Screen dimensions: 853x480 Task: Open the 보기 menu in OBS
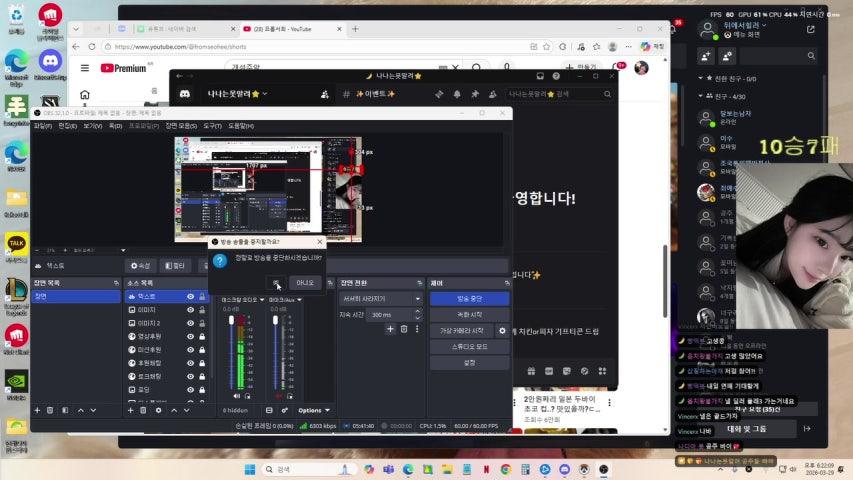pyautogui.click(x=92, y=126)
